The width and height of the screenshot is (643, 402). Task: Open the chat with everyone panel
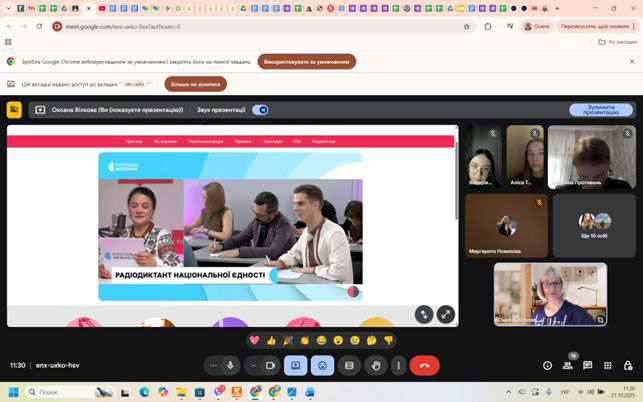588,366
